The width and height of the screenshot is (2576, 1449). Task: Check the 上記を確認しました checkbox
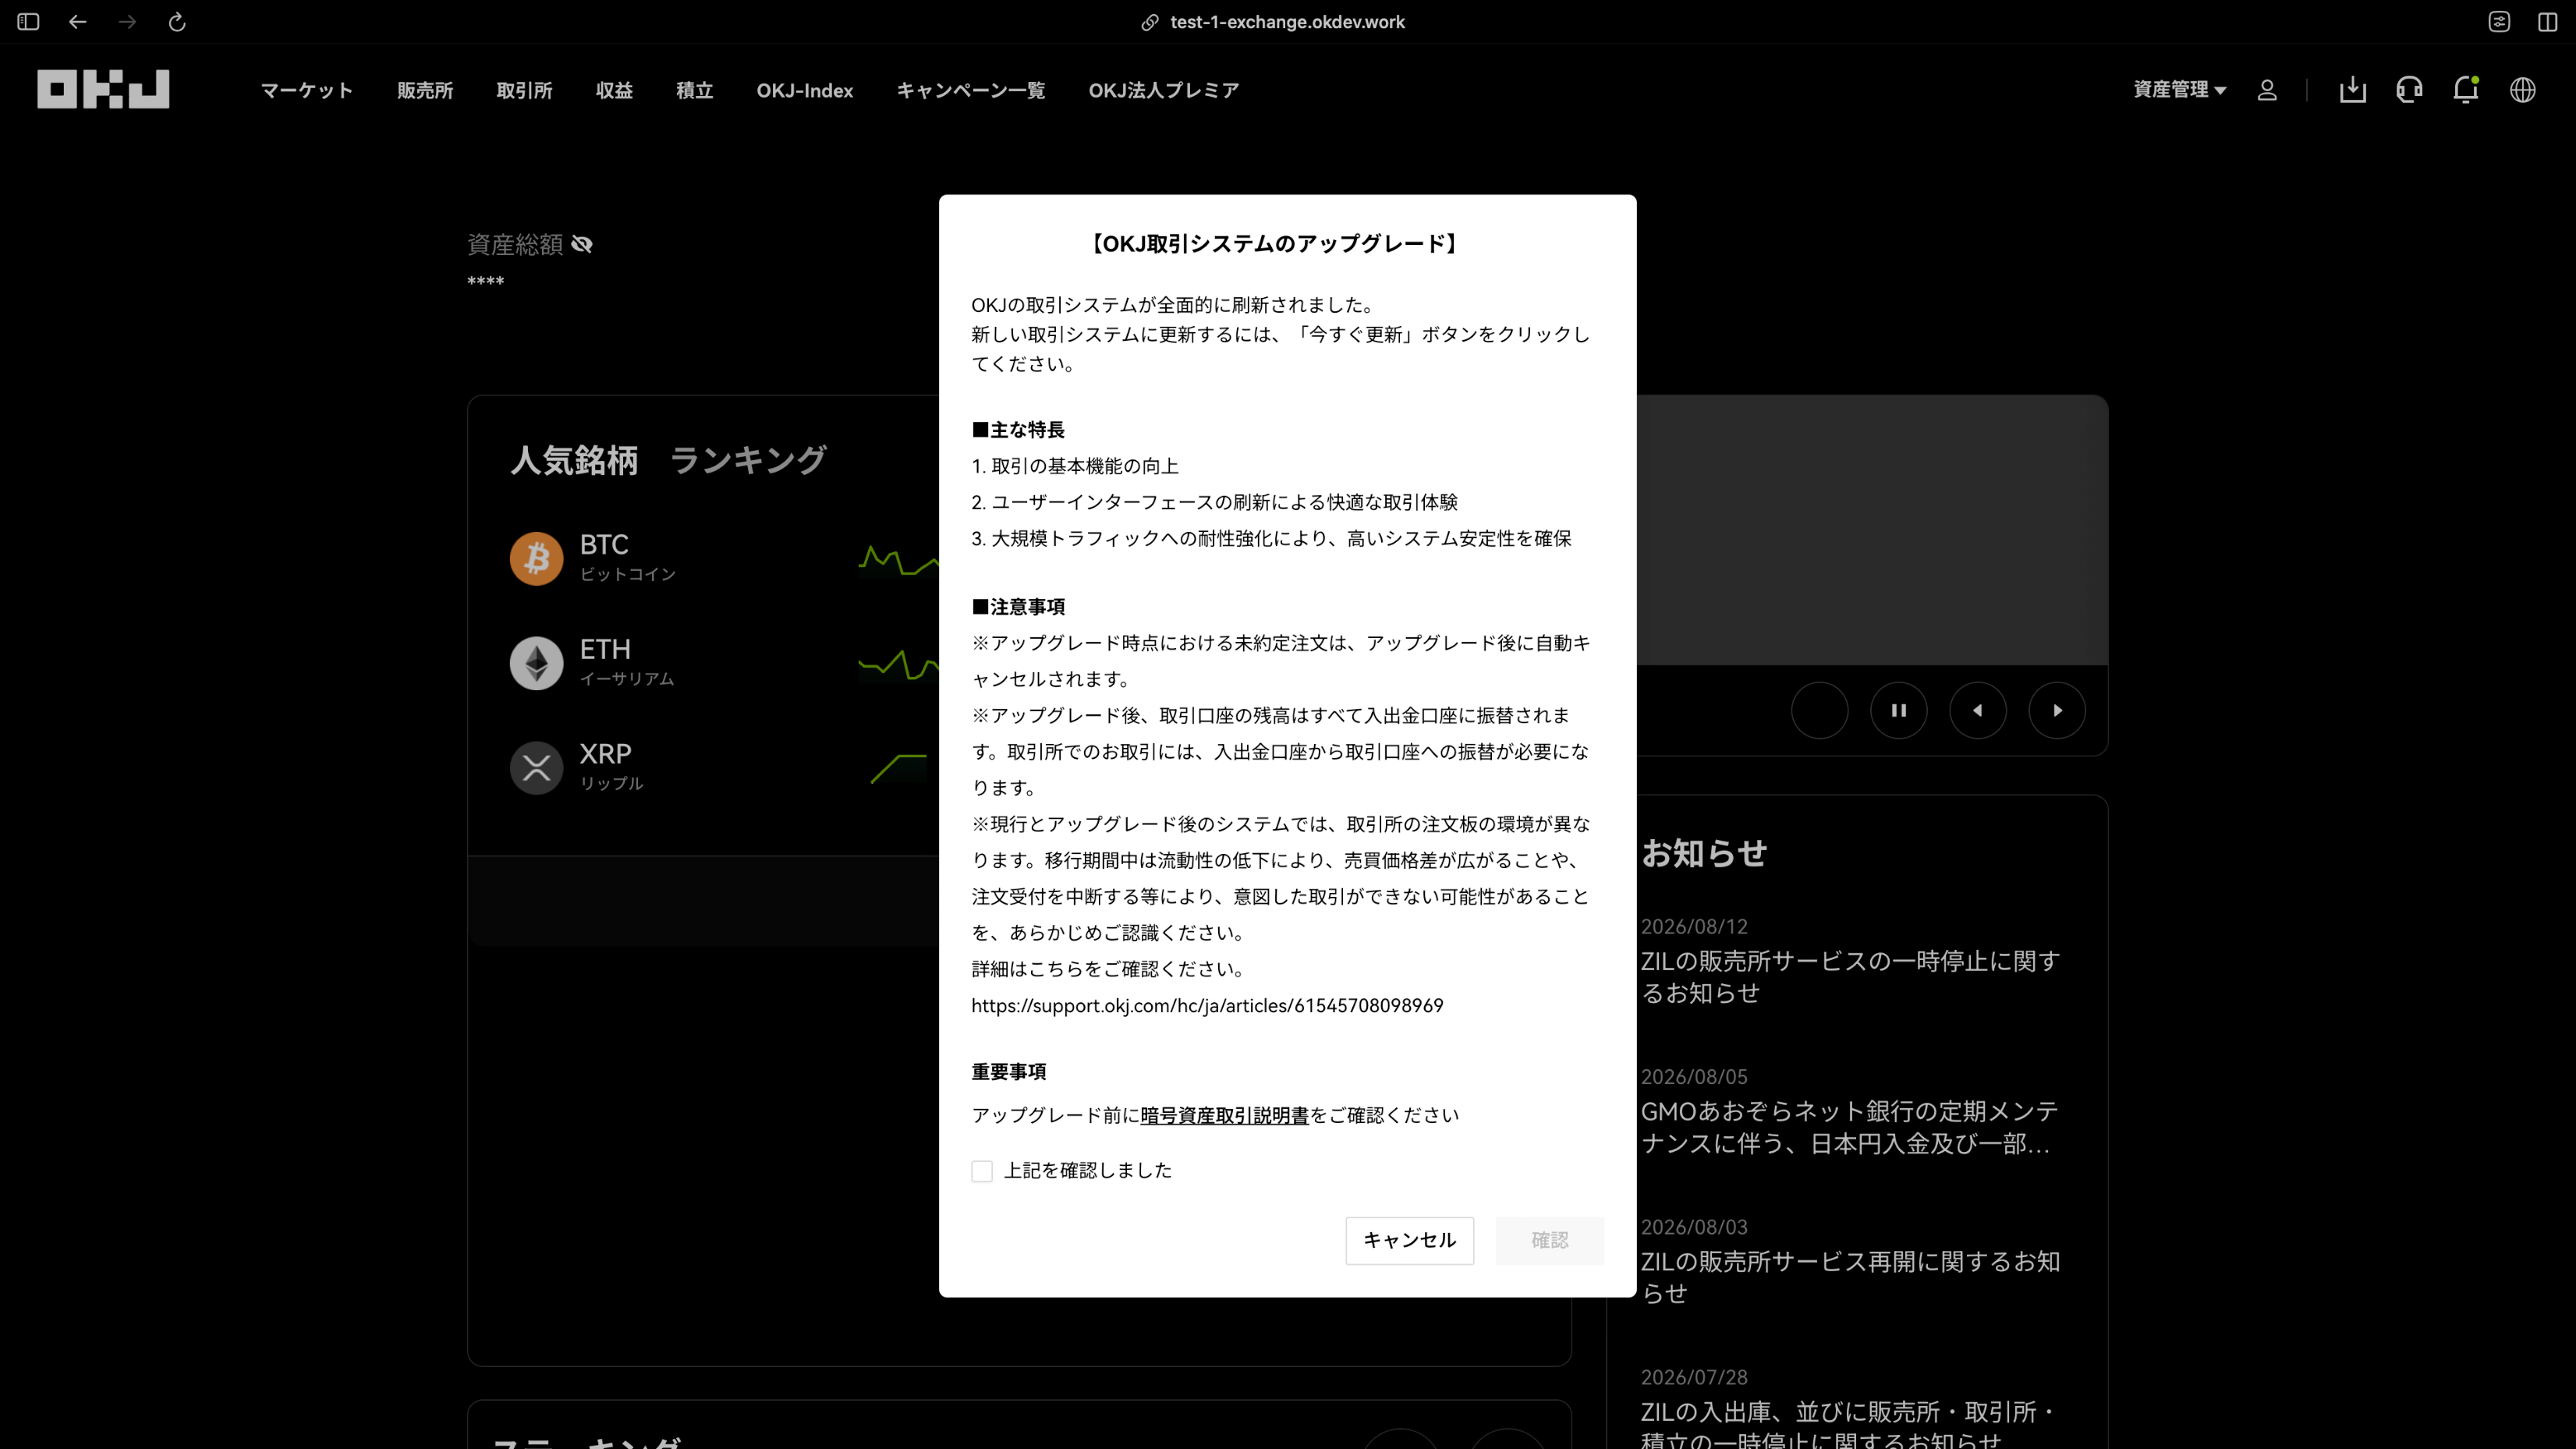(x=982, y=1171)
